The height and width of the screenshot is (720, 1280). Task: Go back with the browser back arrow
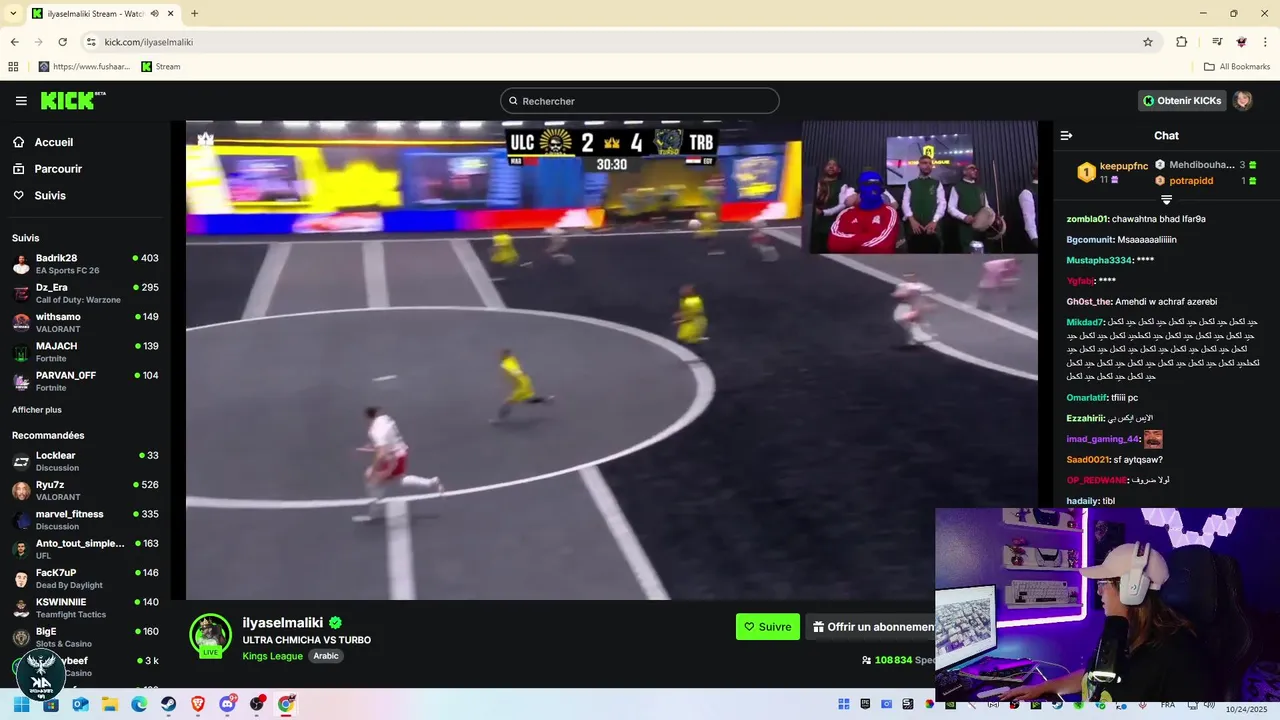[15, 42]
